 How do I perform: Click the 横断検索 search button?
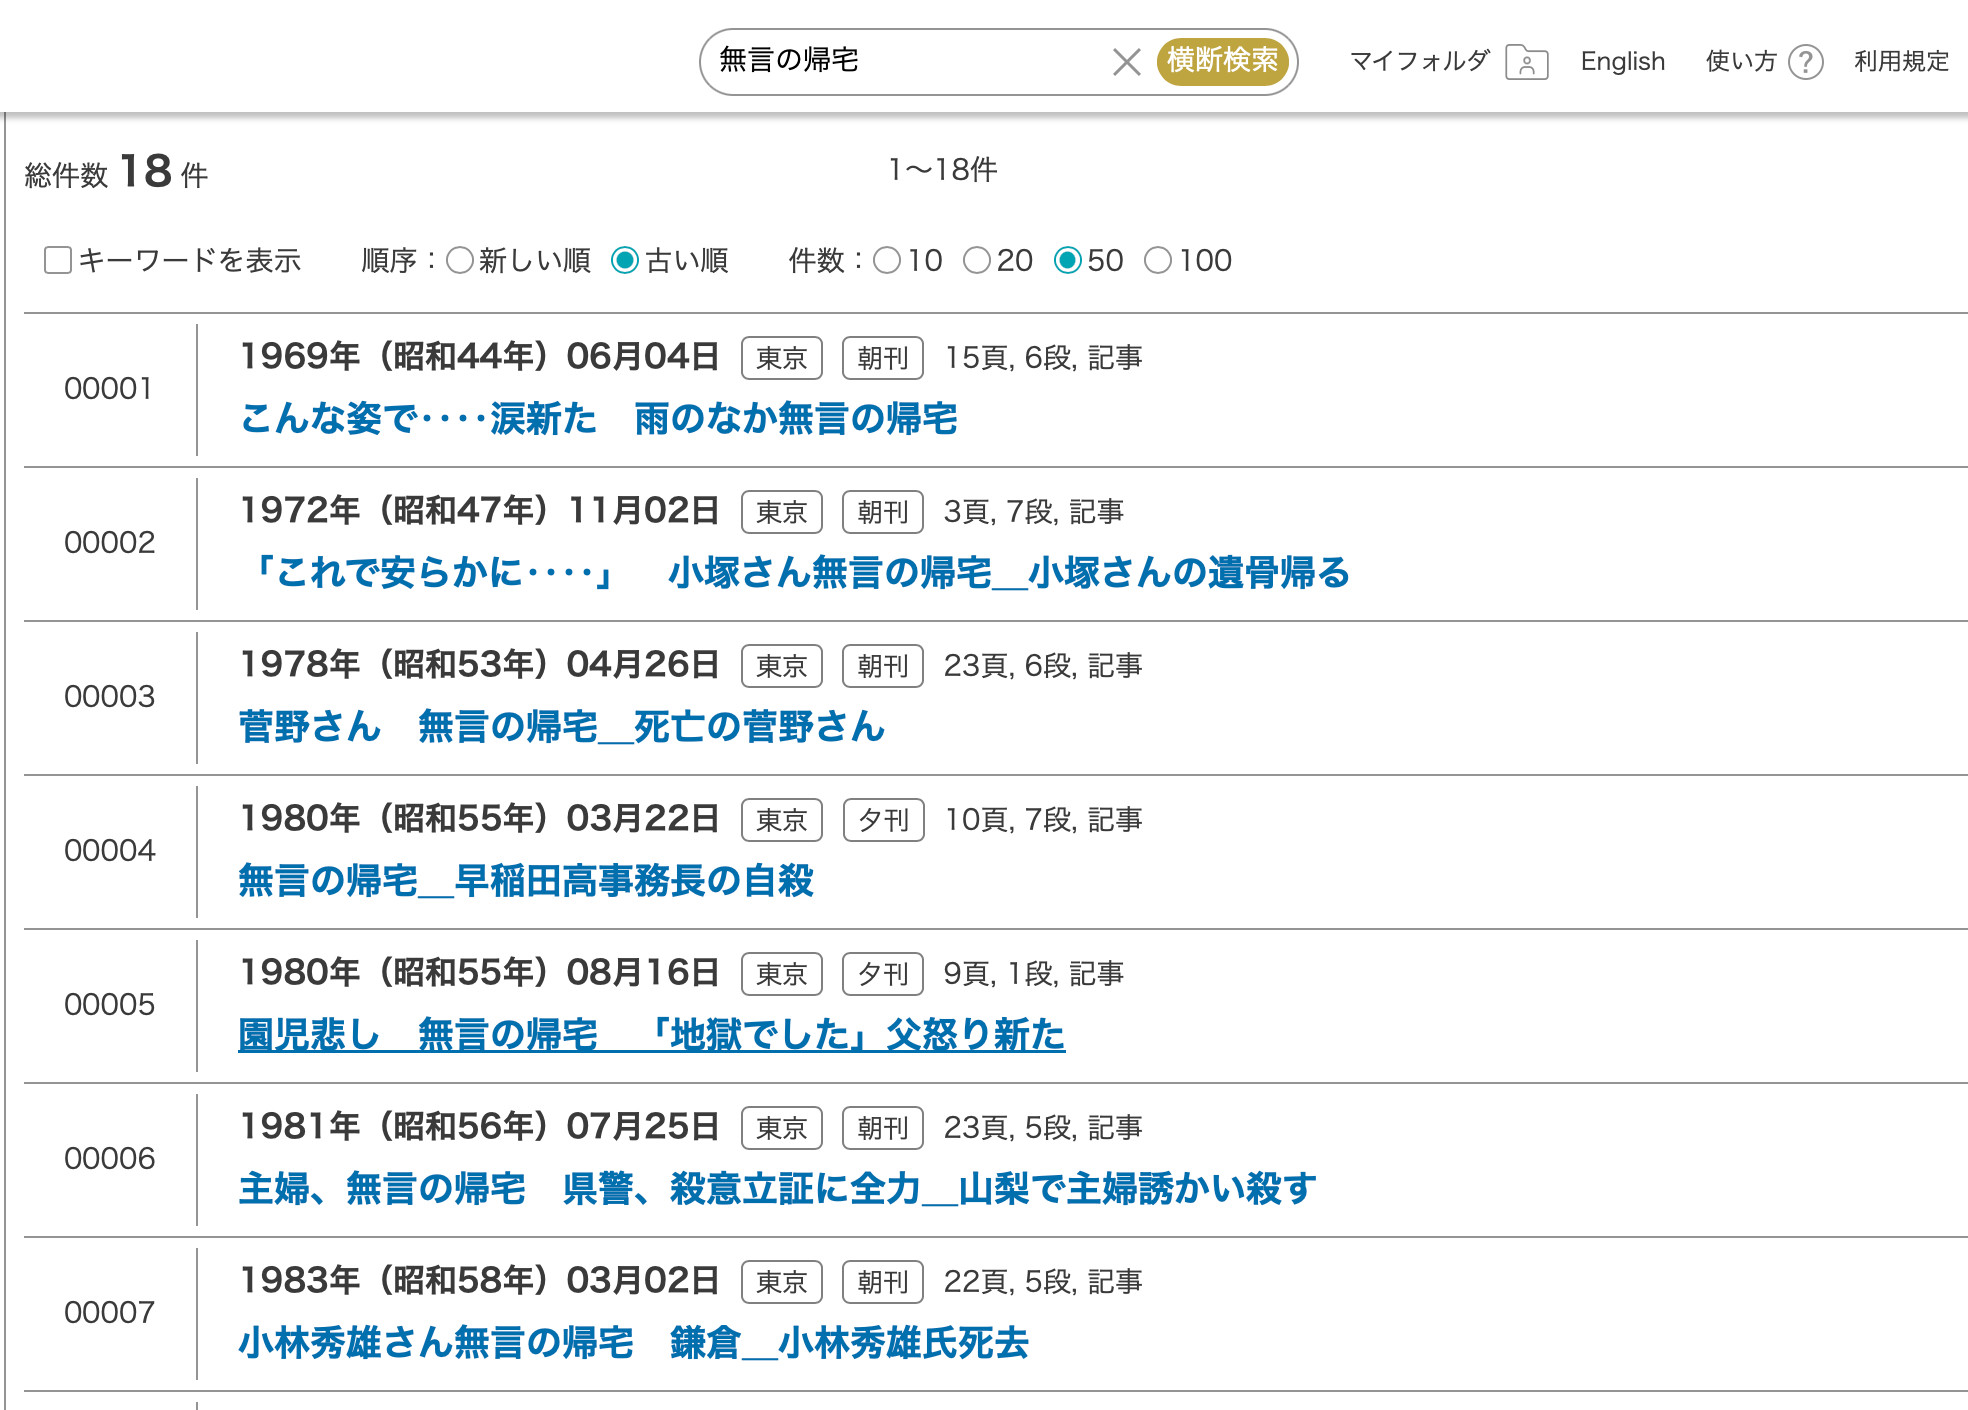[1222, 61]
